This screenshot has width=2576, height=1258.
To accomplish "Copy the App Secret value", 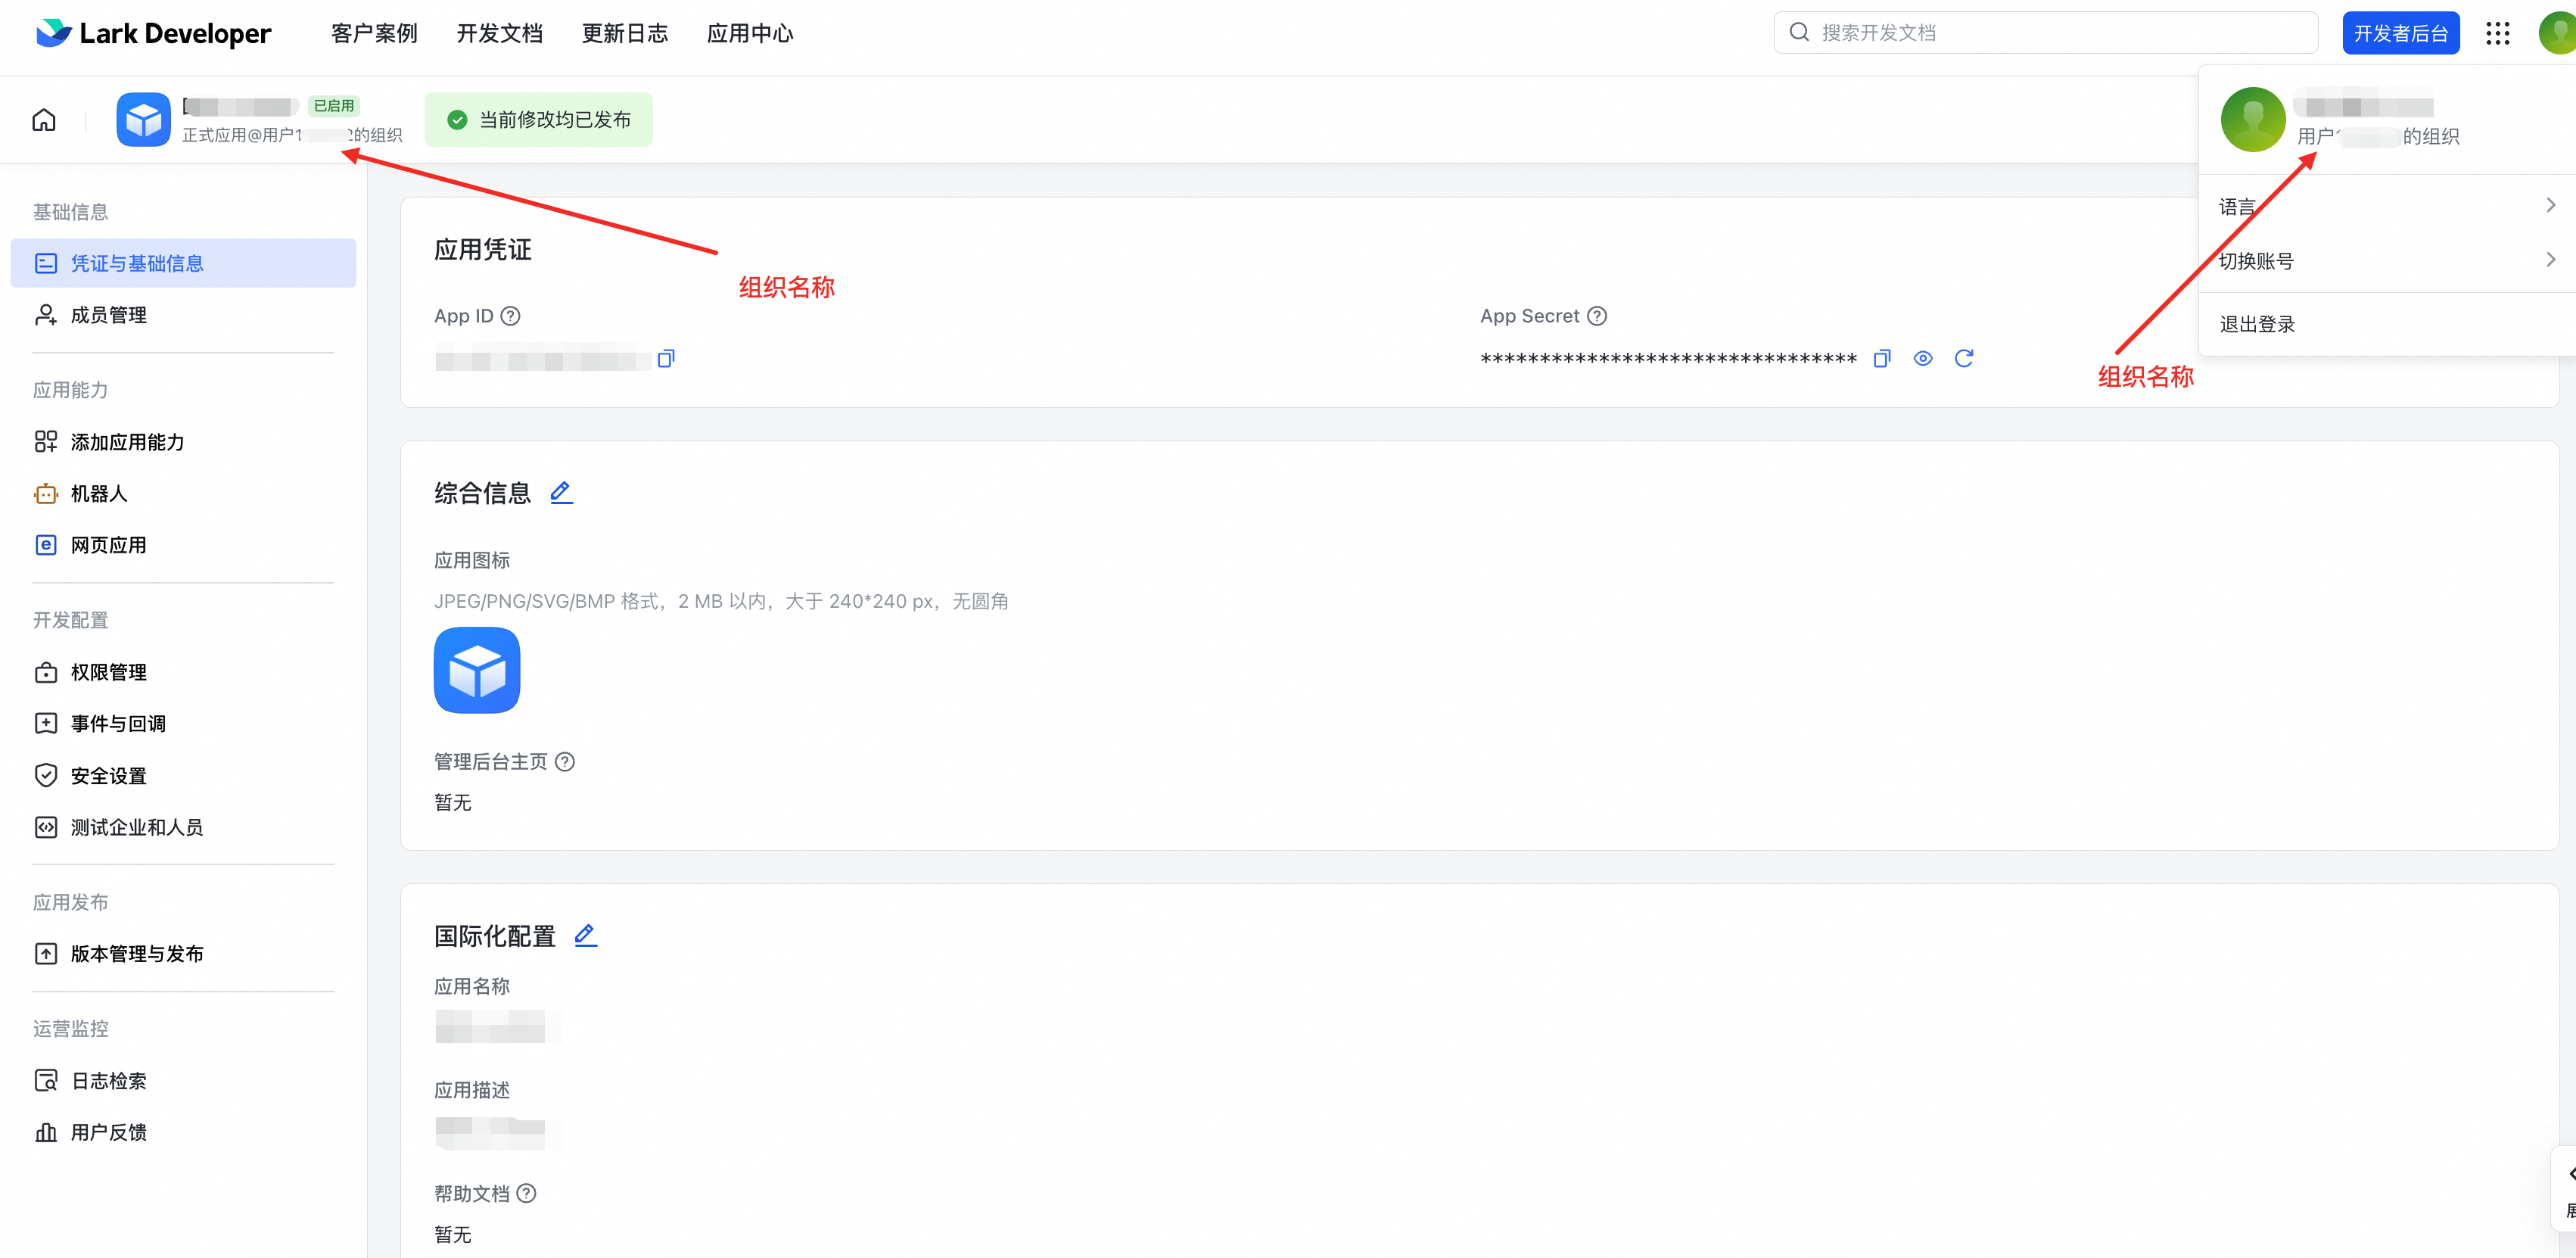I will (1882, 358).
